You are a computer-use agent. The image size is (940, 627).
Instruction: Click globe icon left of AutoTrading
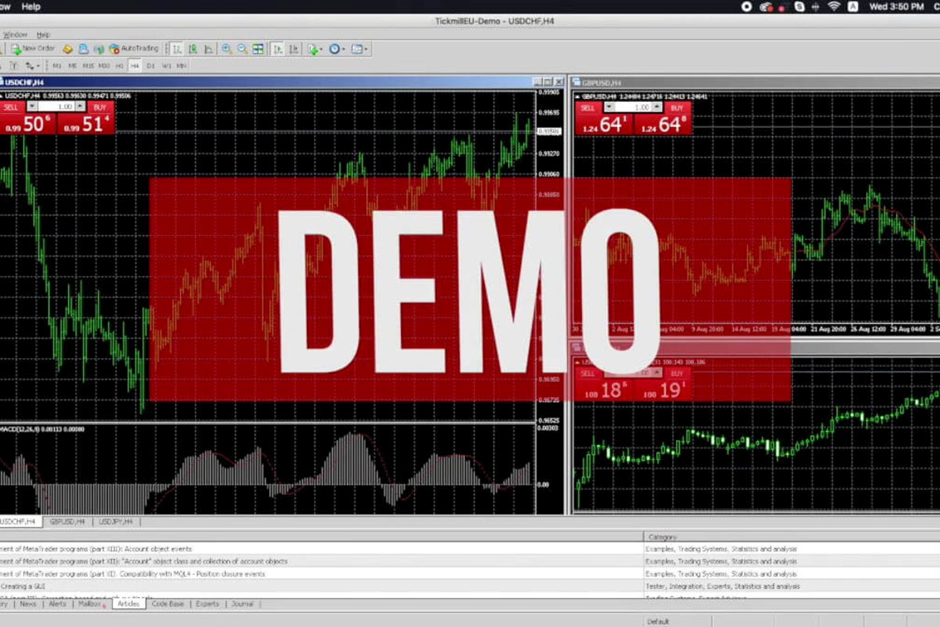pos(98,49)
